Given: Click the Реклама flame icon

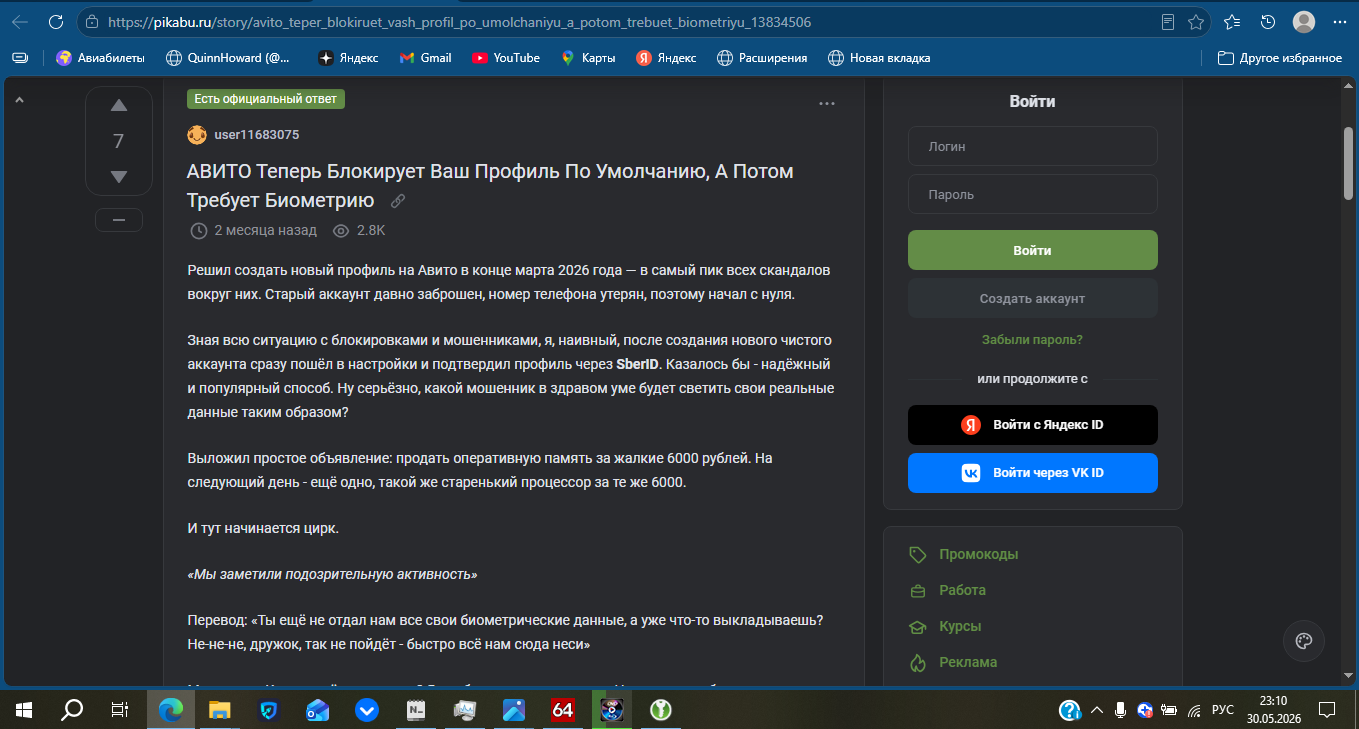Looking at the screenshot, I should 917,662.
